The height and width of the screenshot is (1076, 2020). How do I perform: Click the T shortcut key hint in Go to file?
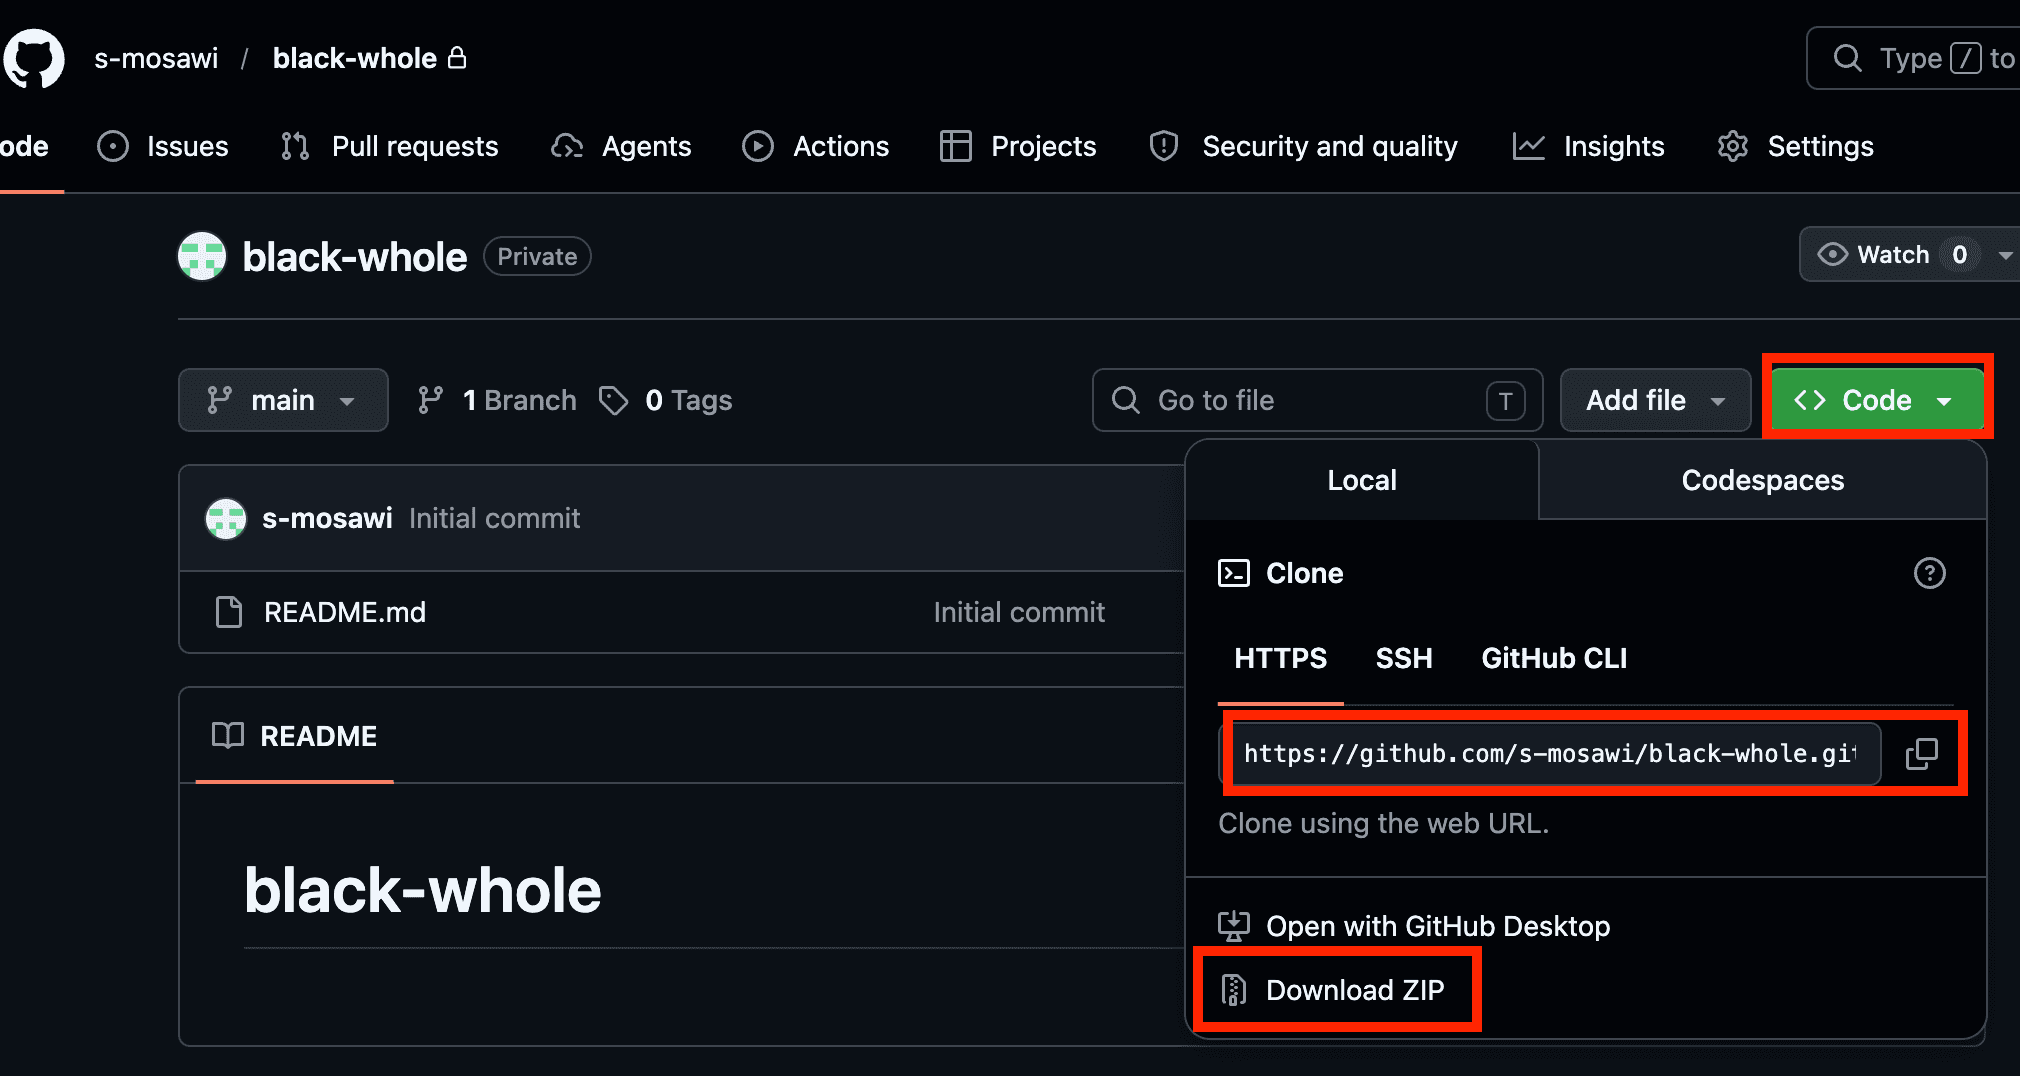[x=1506, y=401]
